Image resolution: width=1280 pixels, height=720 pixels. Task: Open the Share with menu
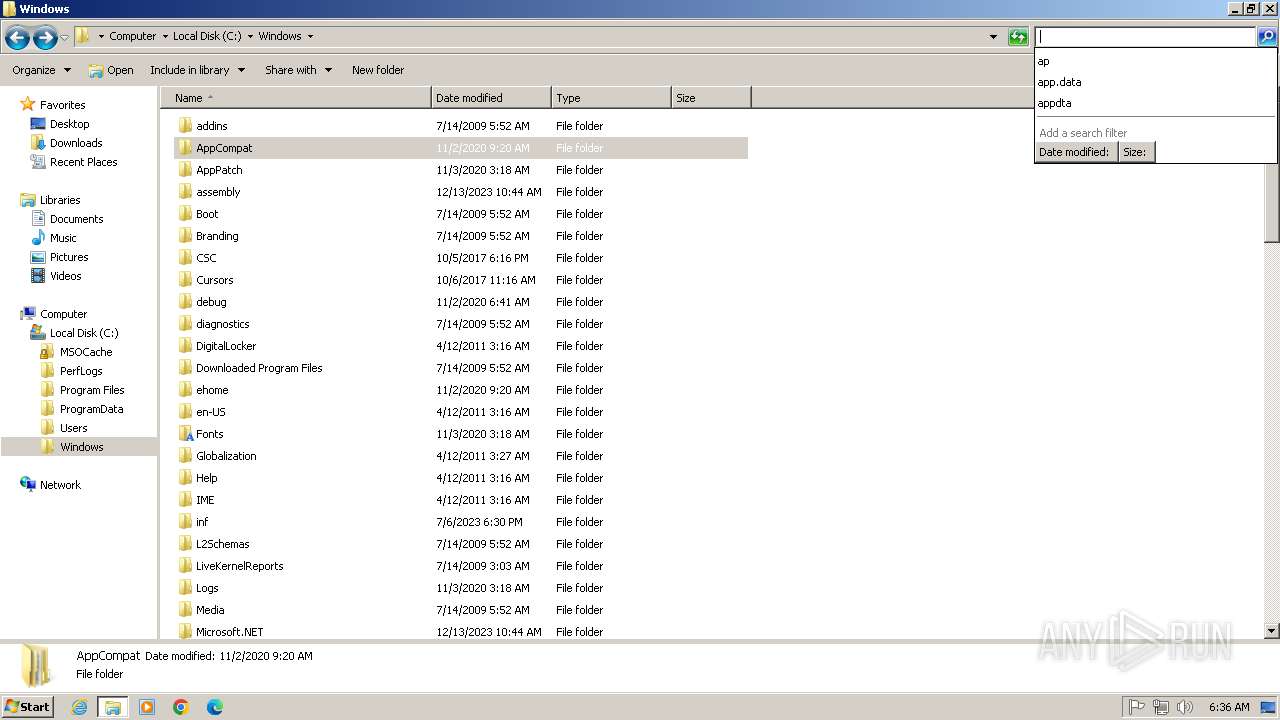(x=298, y=70)
